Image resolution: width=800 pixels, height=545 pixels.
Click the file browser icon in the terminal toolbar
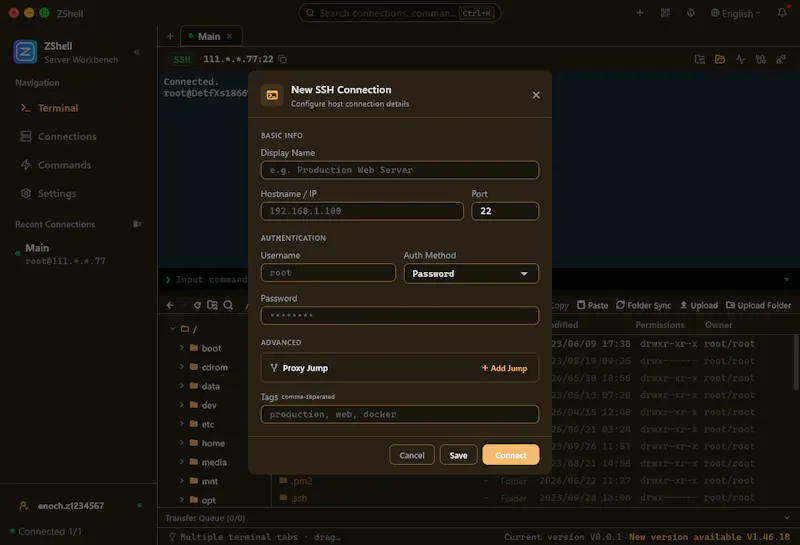point(699,59)
